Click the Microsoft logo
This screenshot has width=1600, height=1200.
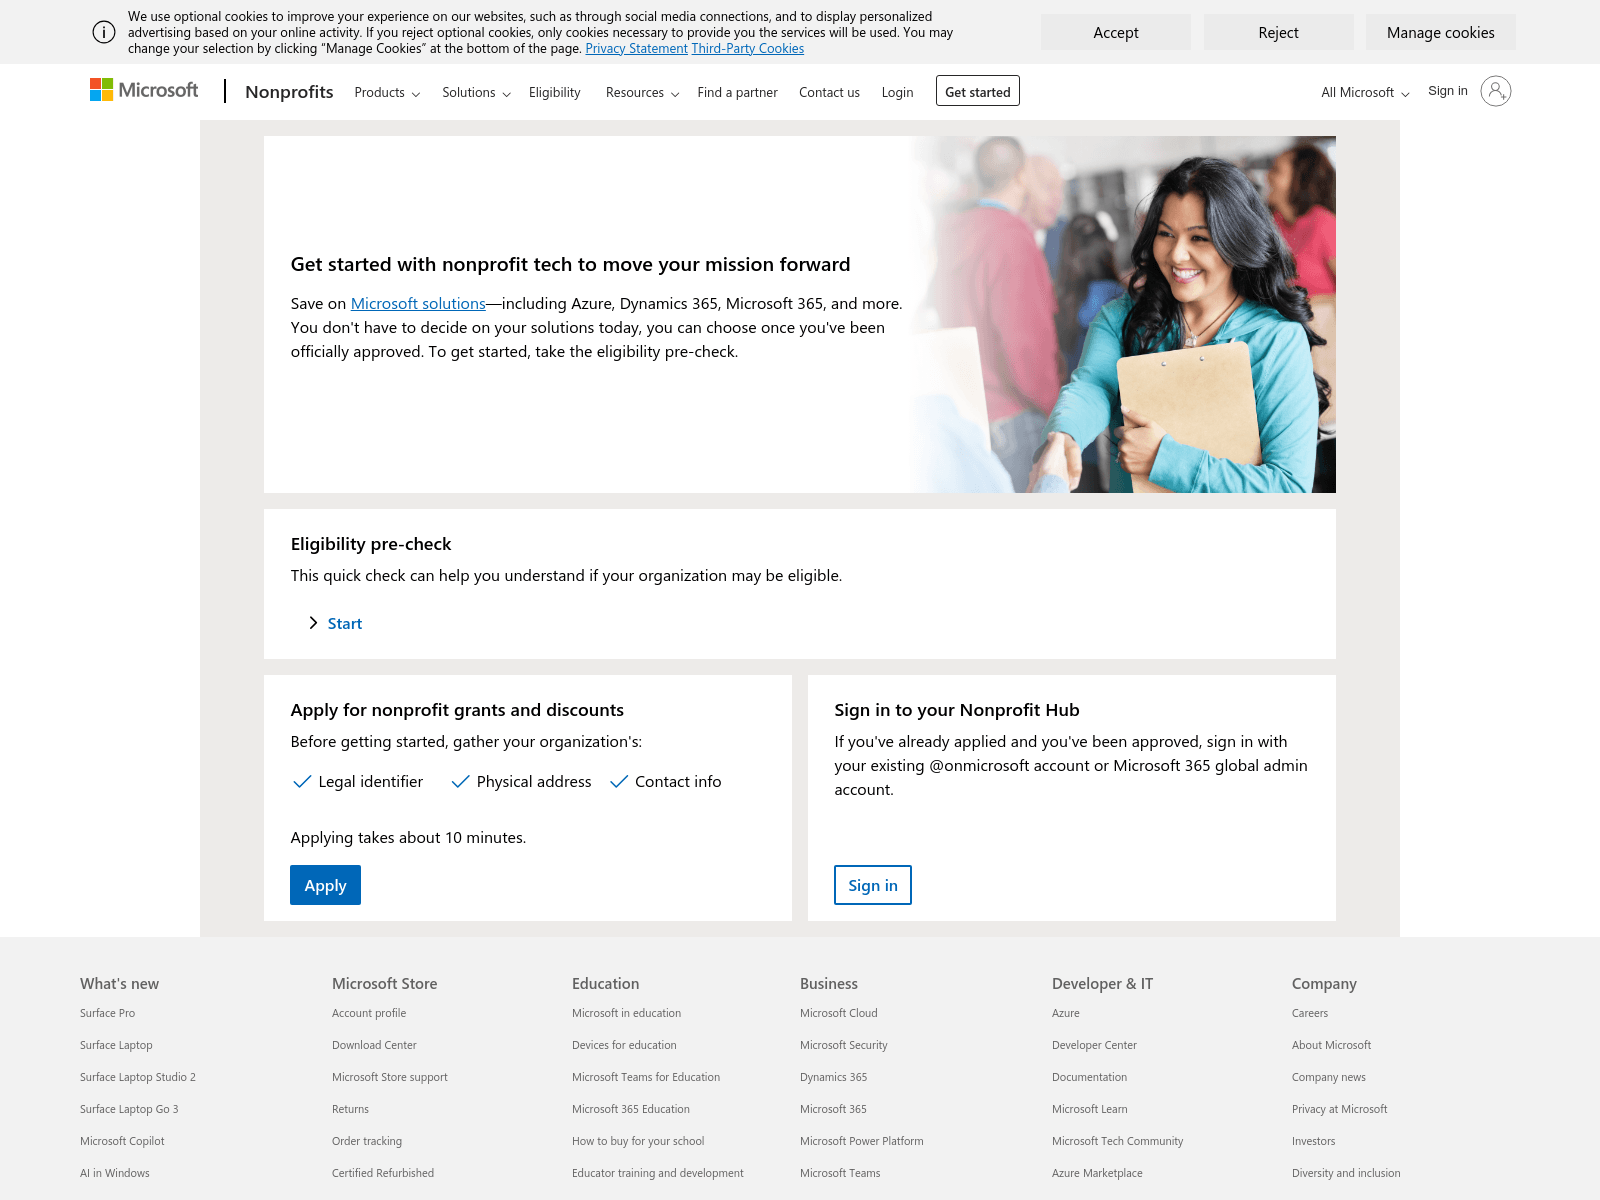point(144,90)
